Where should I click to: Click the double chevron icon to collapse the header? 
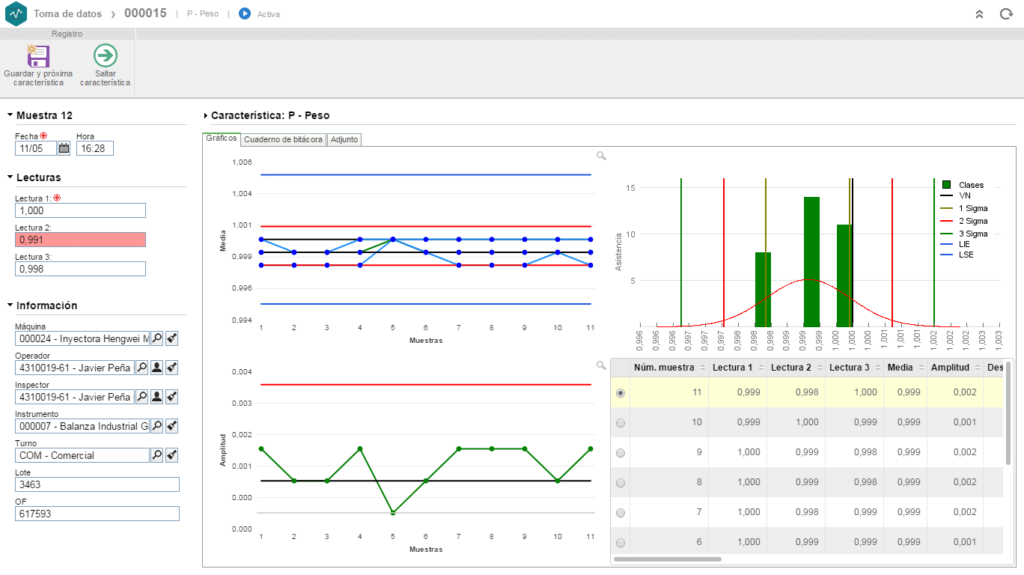coord(979,14)
